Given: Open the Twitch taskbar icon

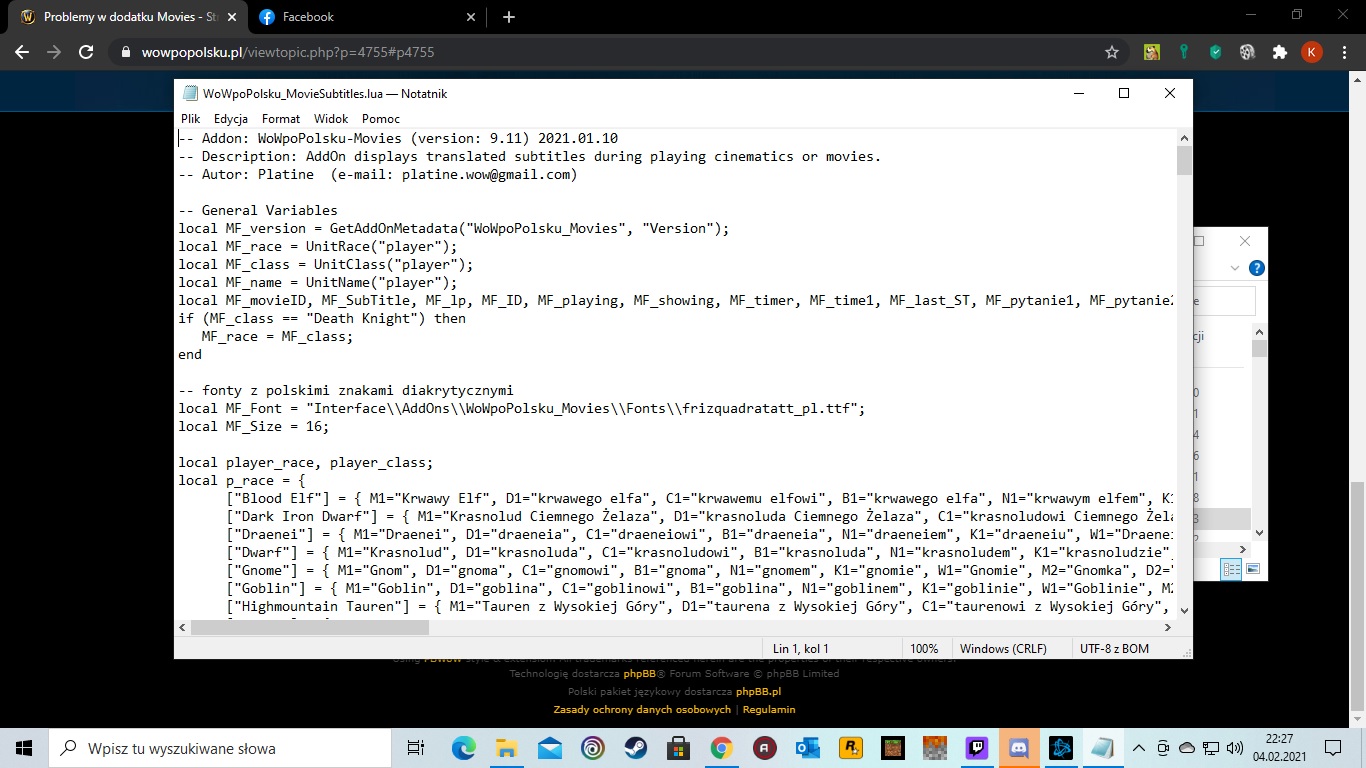Looking at the screenshot, I should 976,748.
